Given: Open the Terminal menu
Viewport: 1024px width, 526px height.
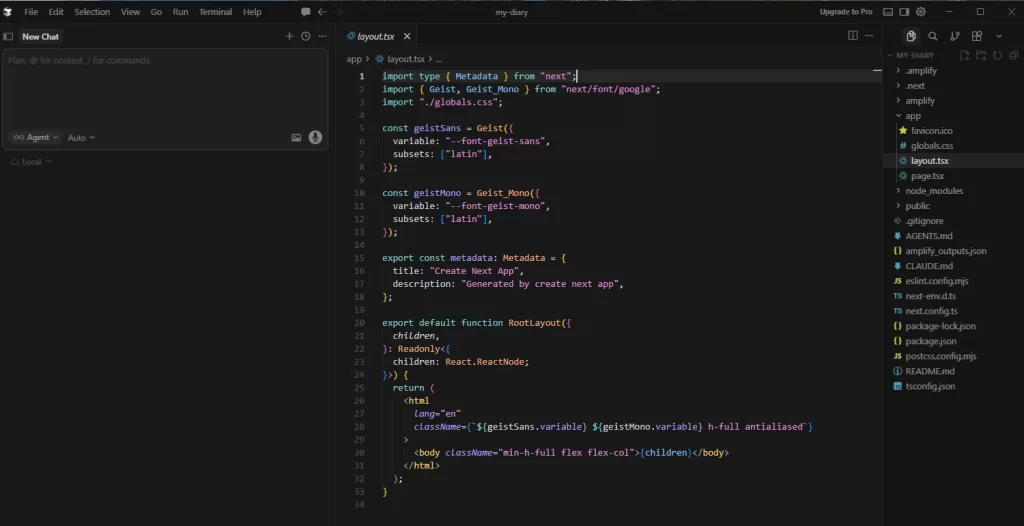Looking at the screenshot, I should (215, 12).
